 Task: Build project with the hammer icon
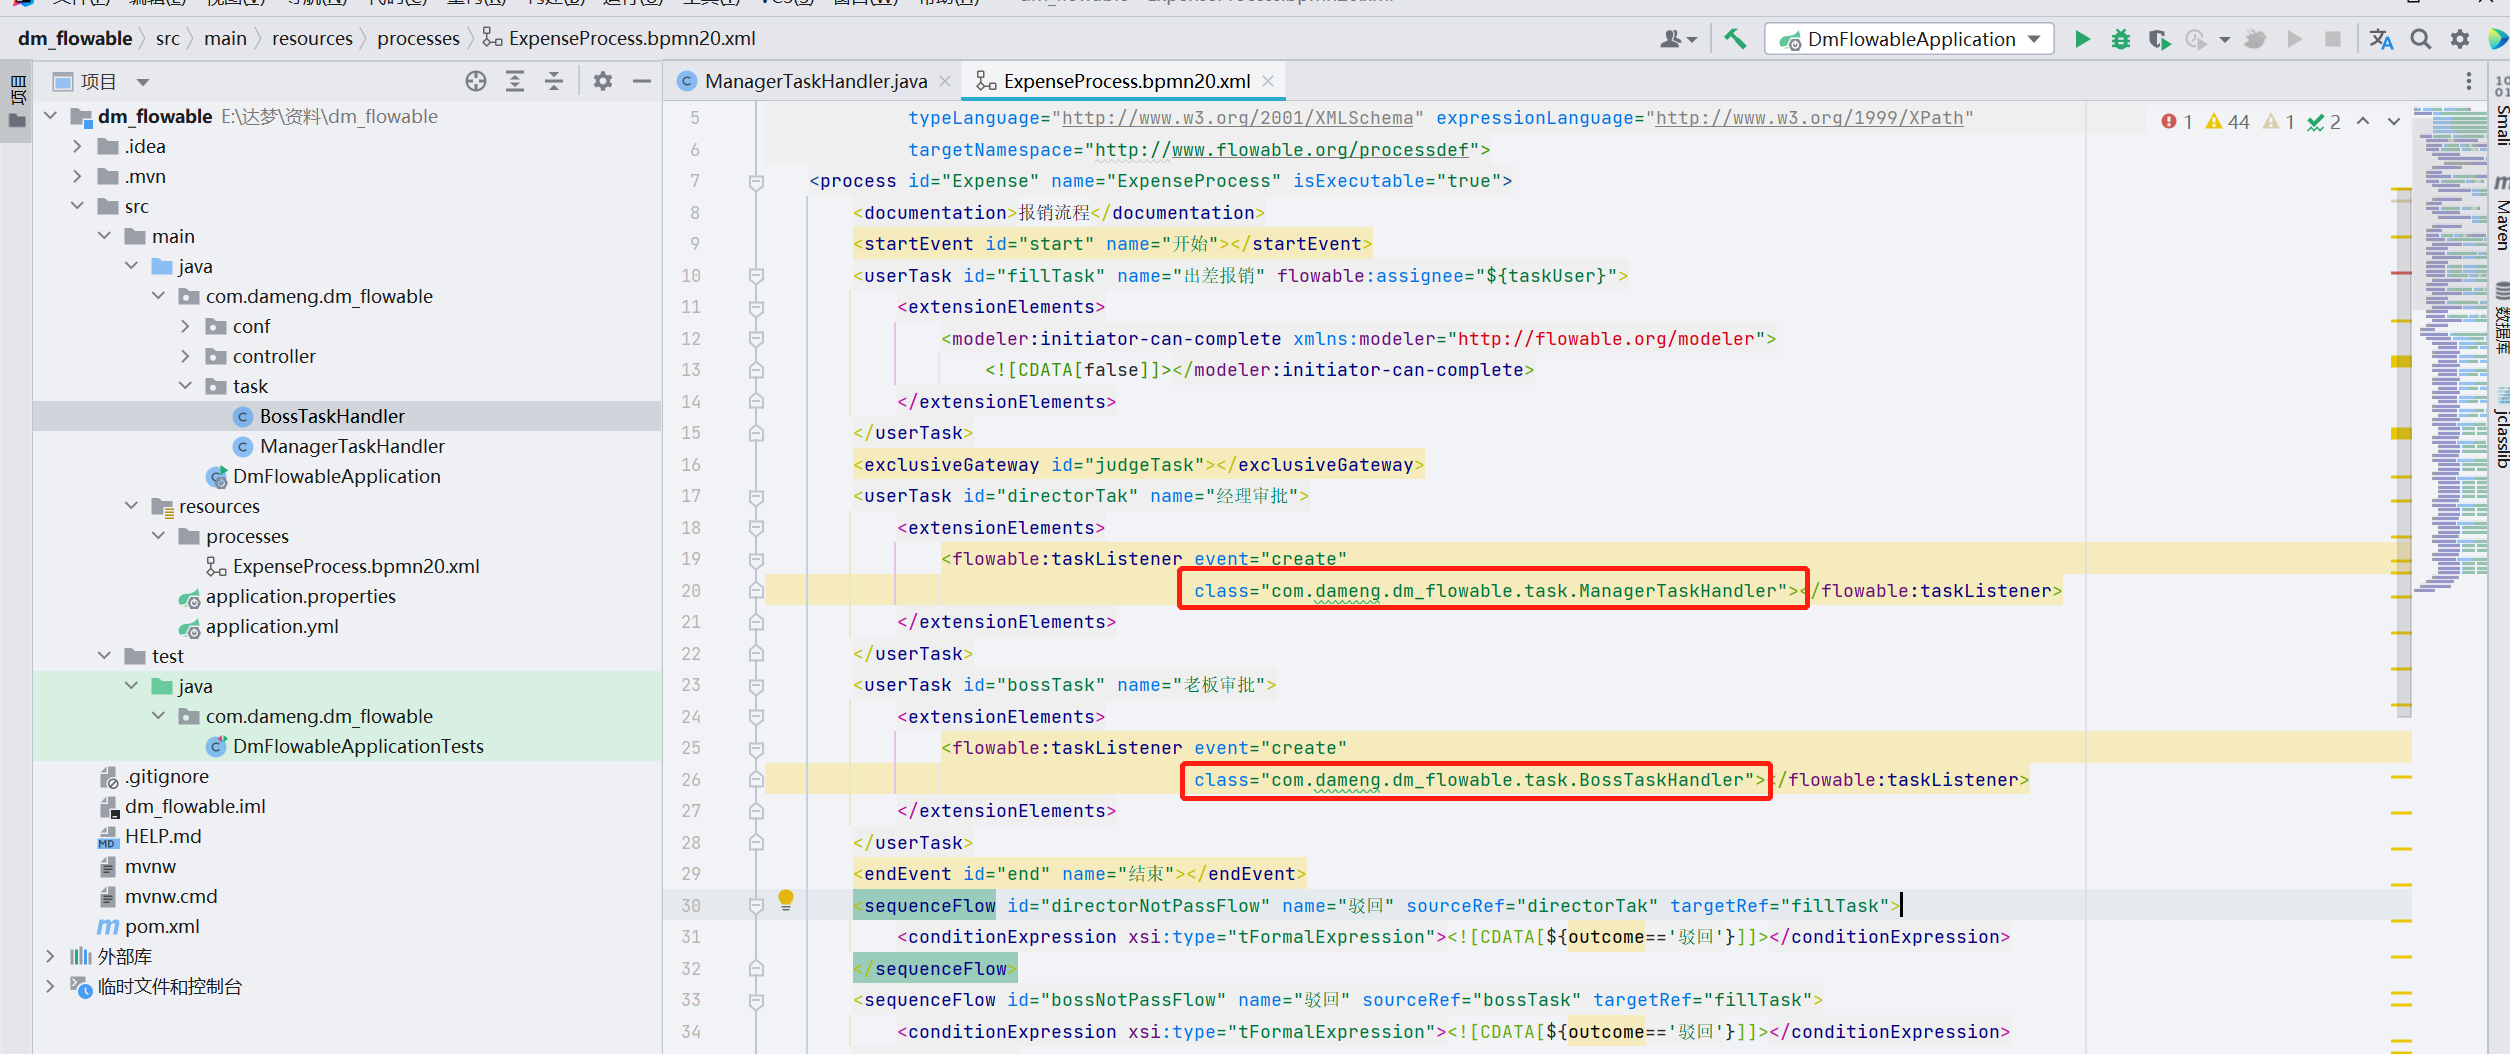point(1735,39)
